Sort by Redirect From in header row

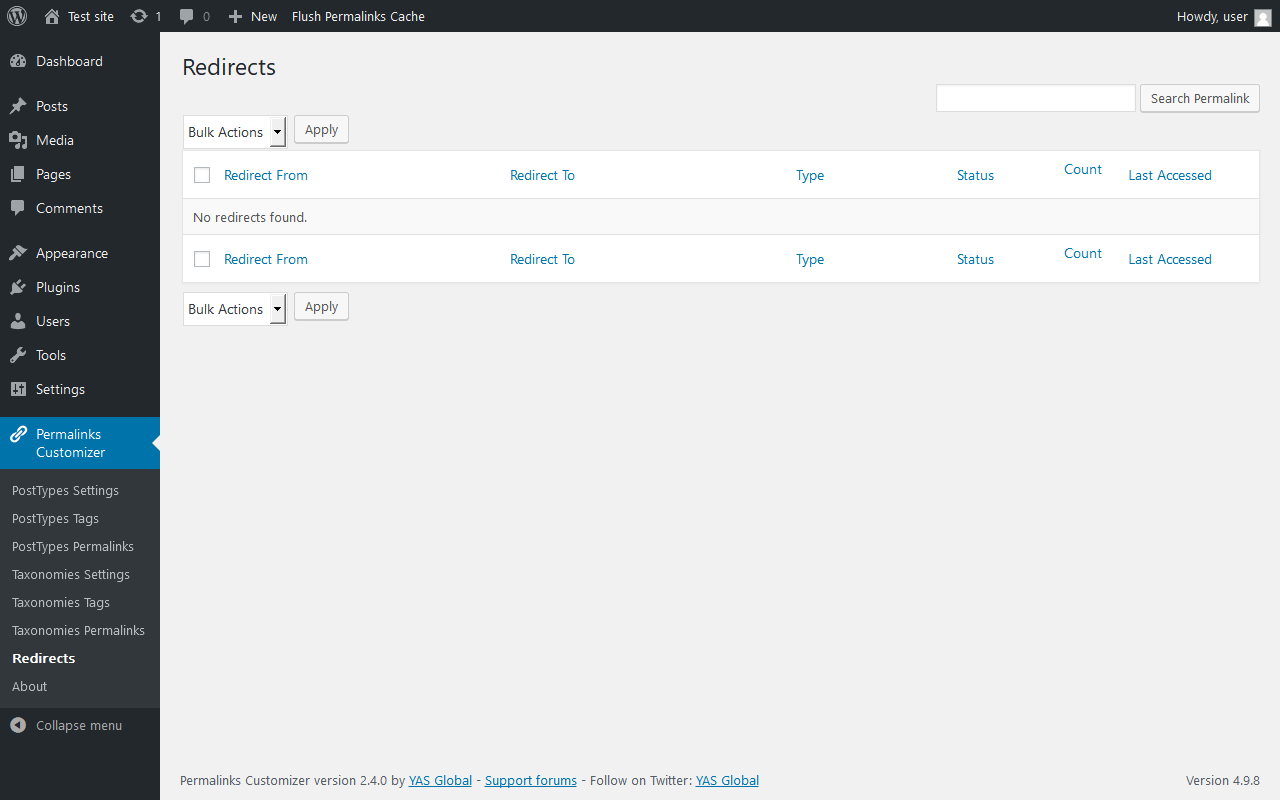(x=266, y=175)
